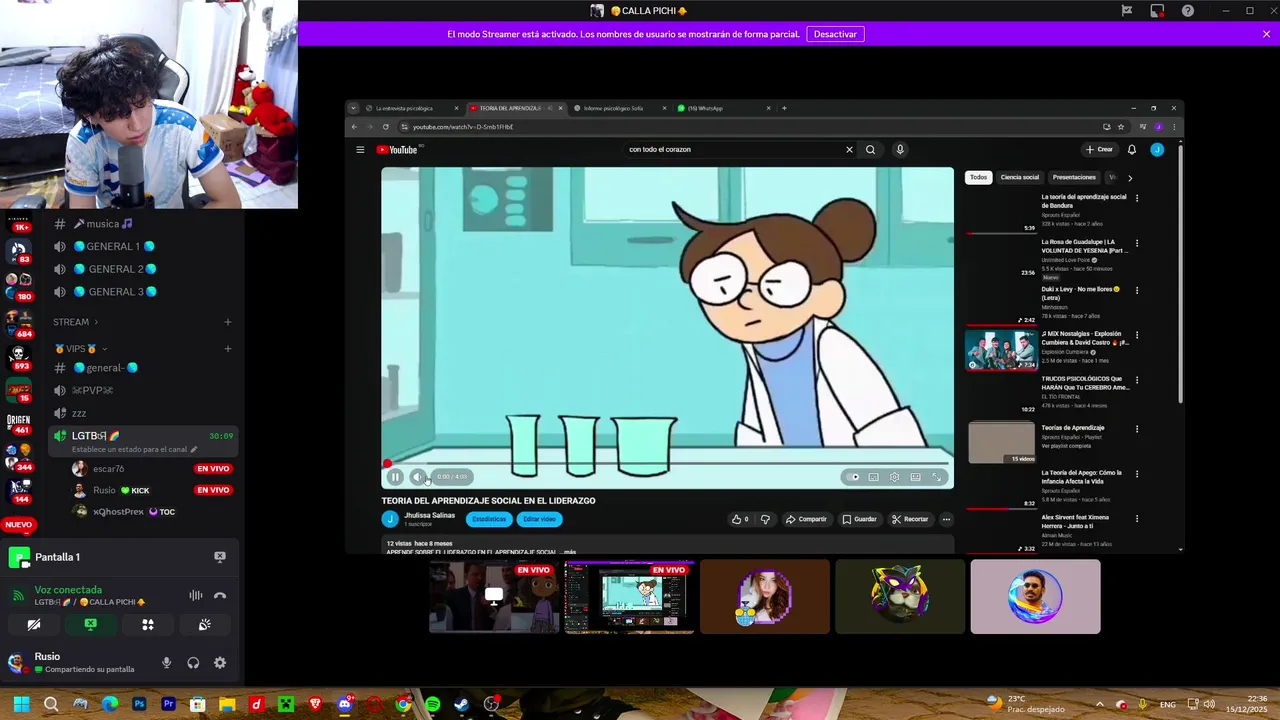Toggle YouTube autoplay switch in player
This screenshot has height=720, width=1280.
[852, 477]
